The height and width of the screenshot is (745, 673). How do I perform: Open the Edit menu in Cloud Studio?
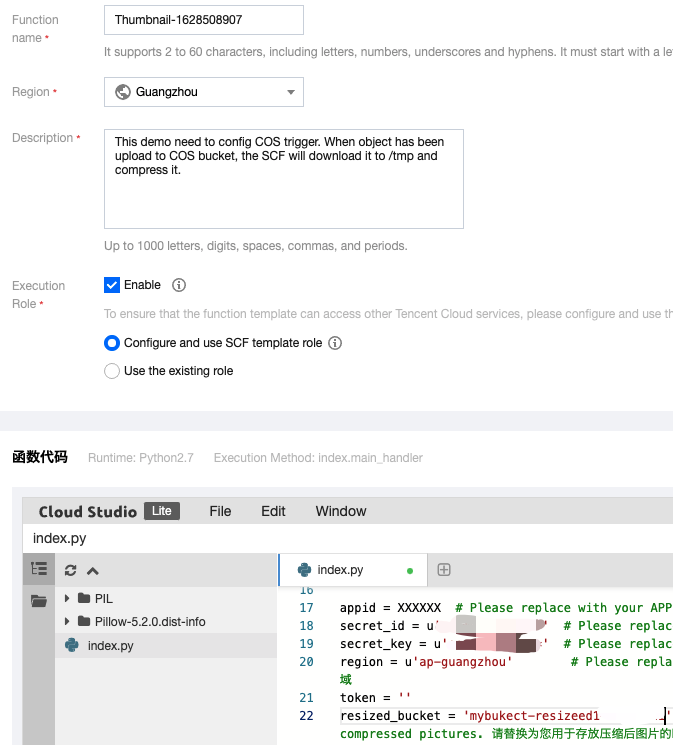click(273, 511)
